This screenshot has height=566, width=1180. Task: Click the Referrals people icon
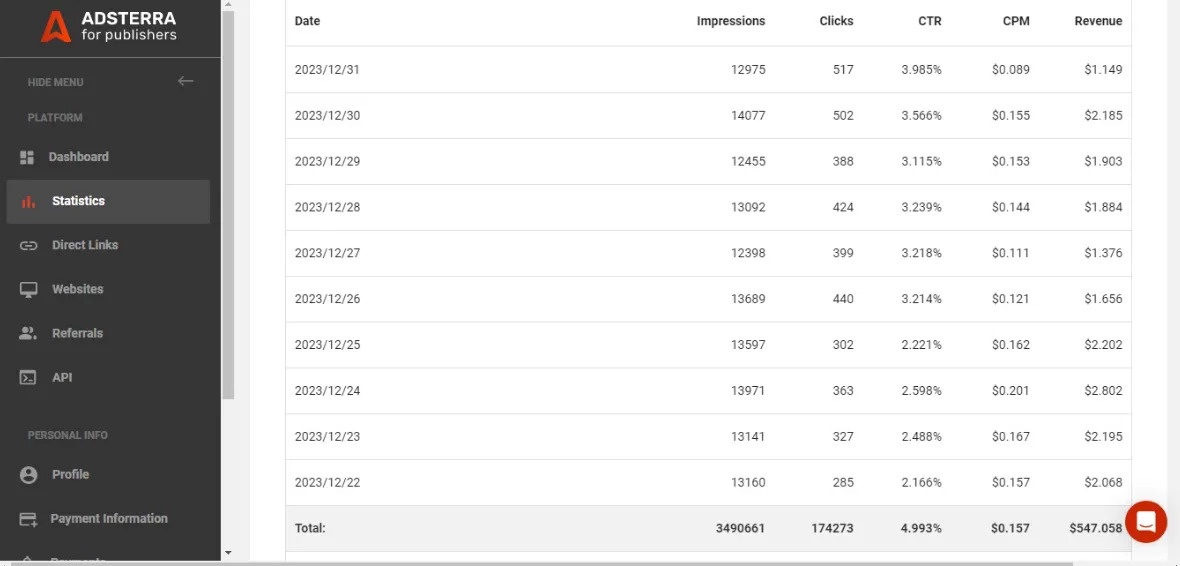tap(28, 333)
